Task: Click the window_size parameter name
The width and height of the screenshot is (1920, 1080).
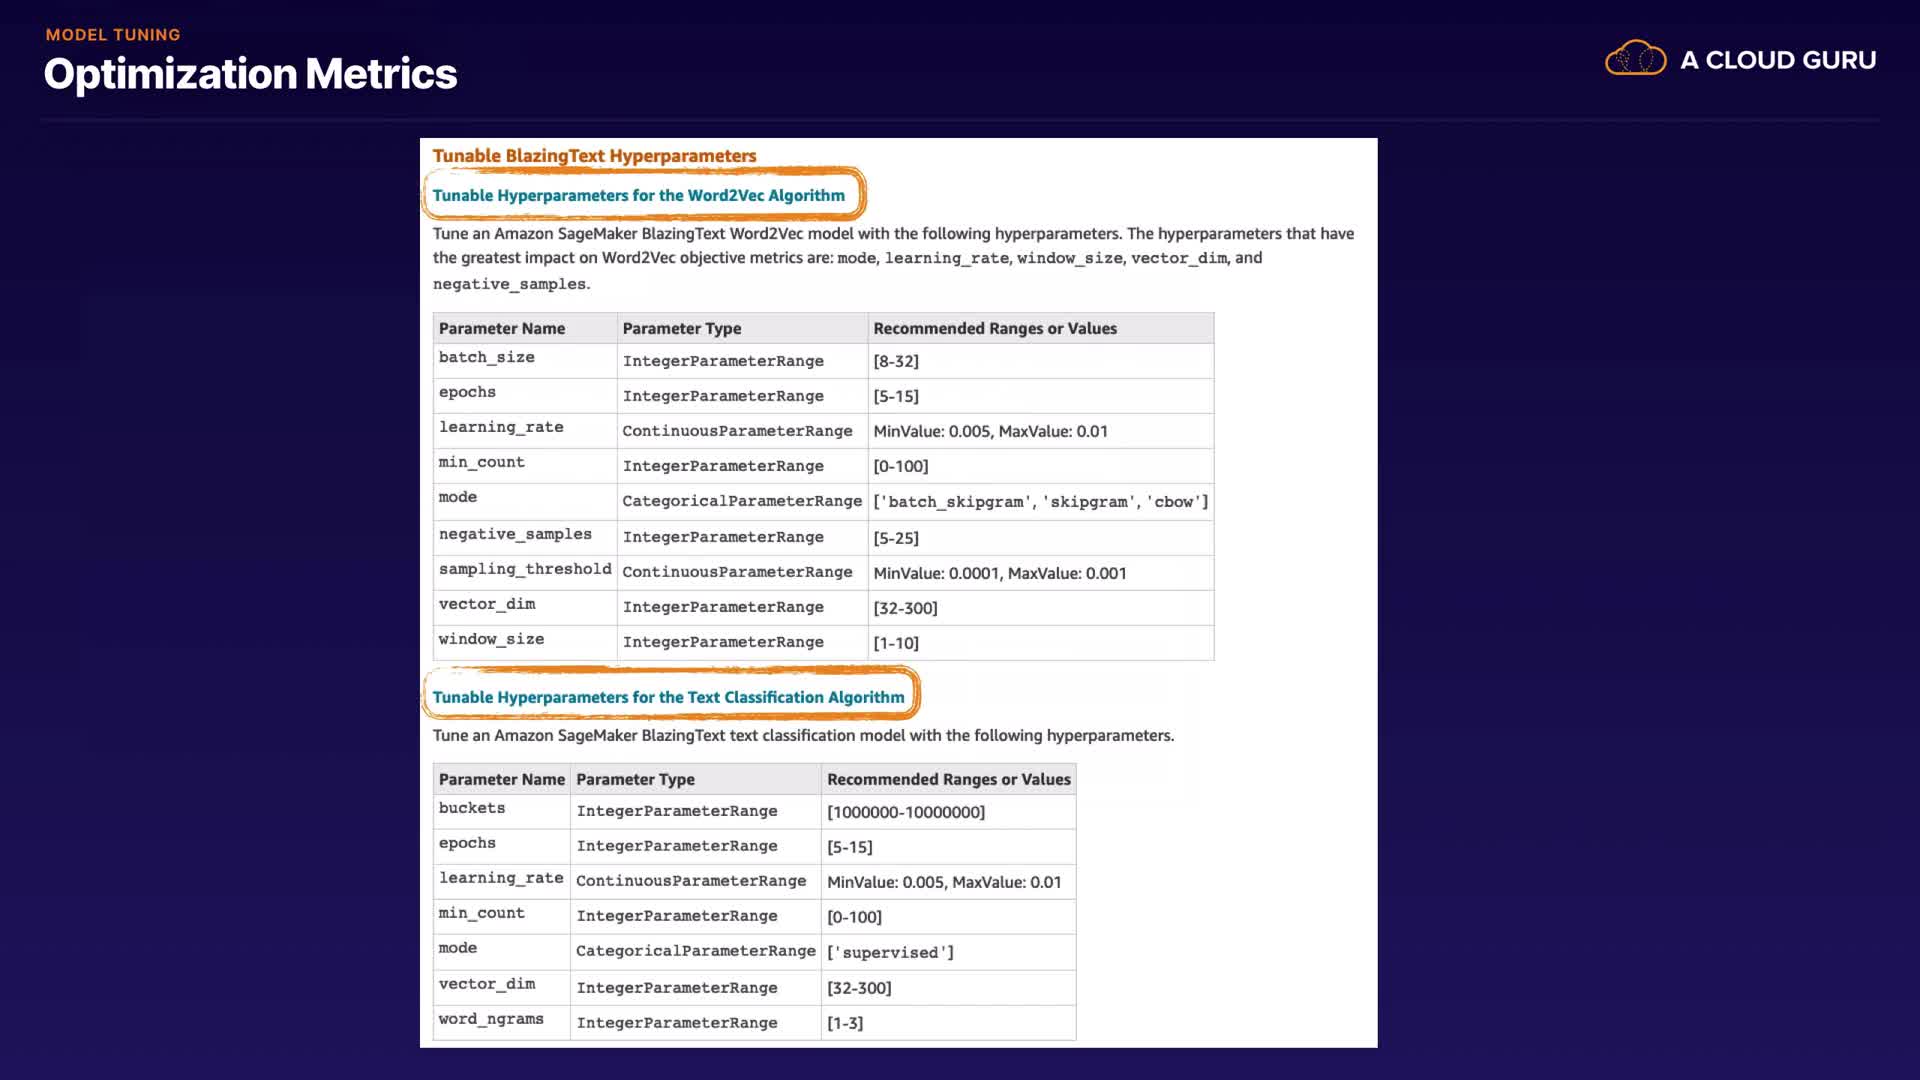Action: pos(491,639)
